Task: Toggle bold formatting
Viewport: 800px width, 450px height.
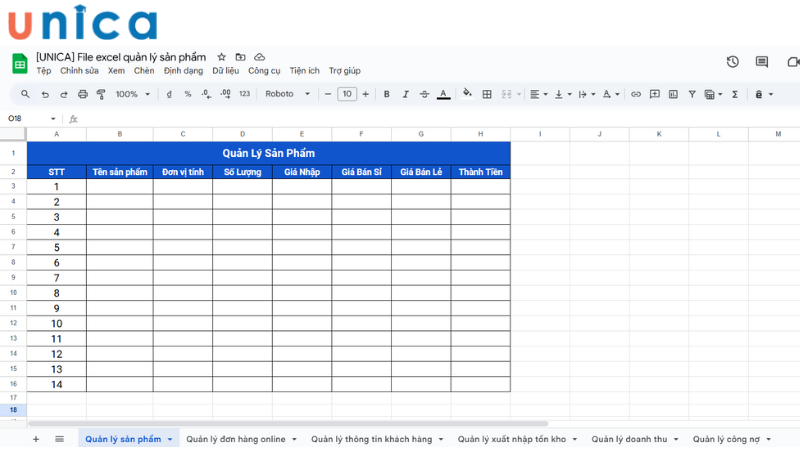Action: point(387,94)
